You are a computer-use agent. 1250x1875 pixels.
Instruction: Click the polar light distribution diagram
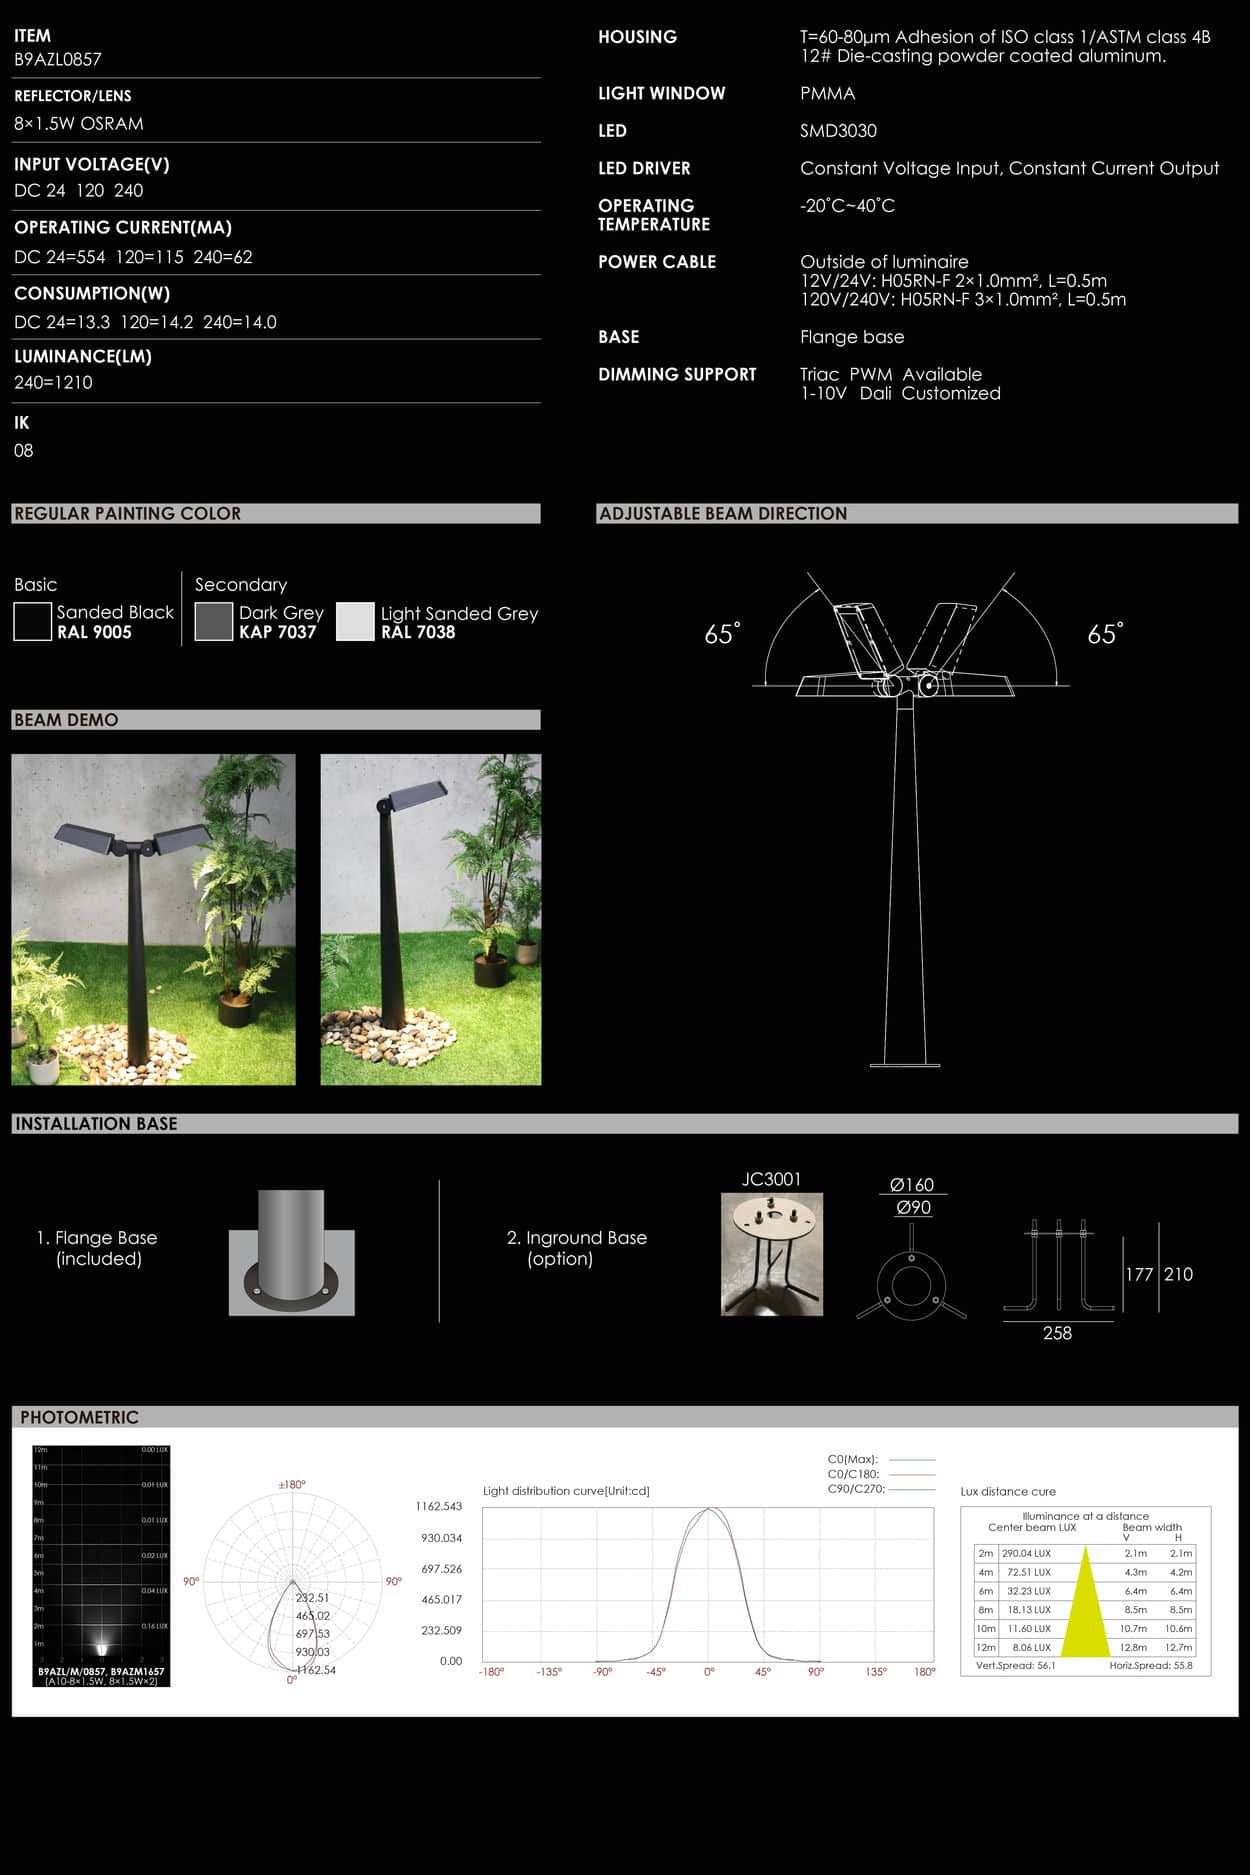point(292,1581)
